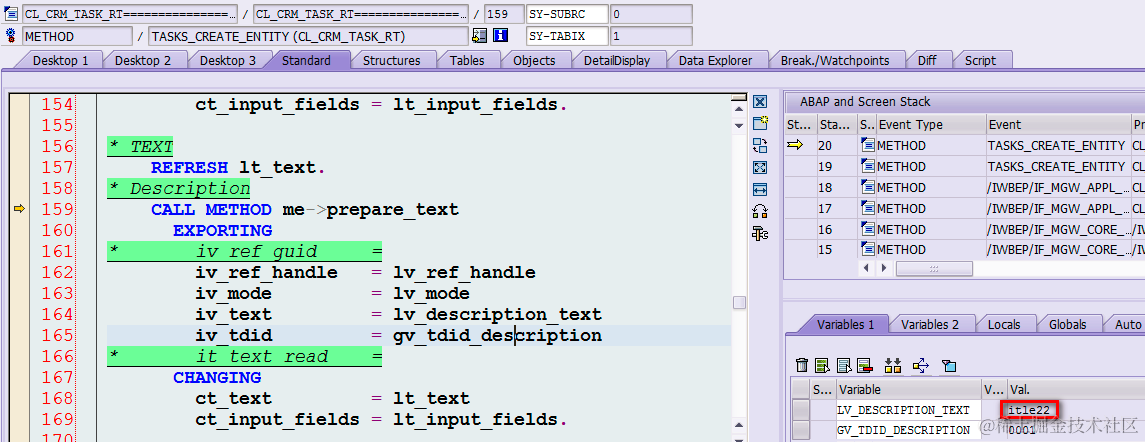The height and width of the screenshot is (442, 1145).
Task: Click the blue box filter icon in Variables toolbar
Action: (949, 365)
